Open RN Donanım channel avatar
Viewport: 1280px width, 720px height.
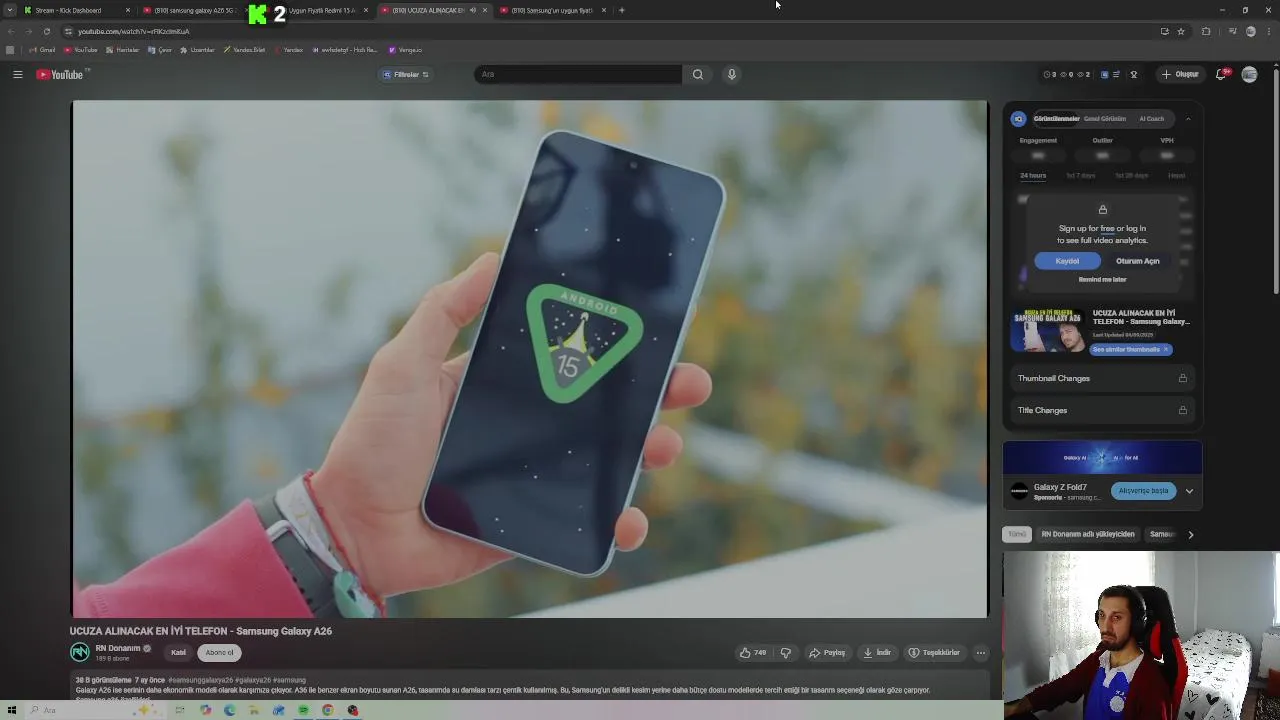click(x=80, y=652)
